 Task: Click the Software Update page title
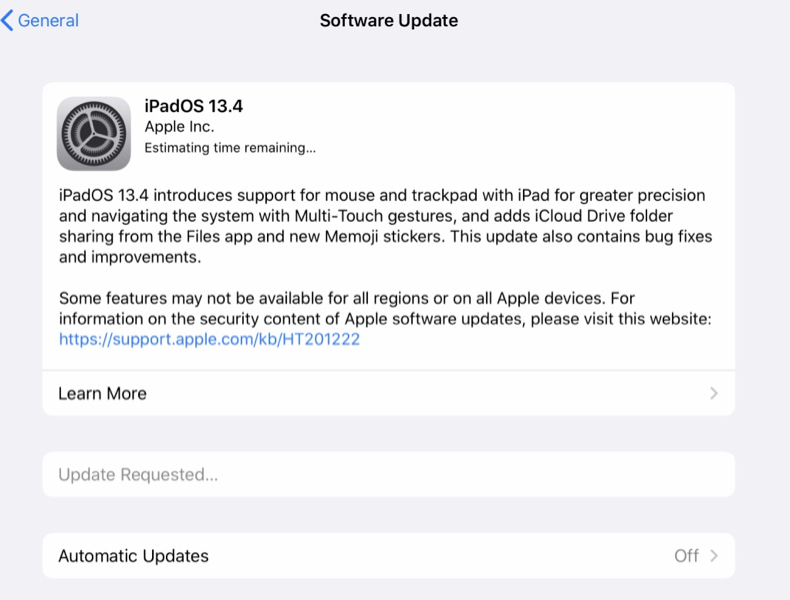click(x=389, y=21)
